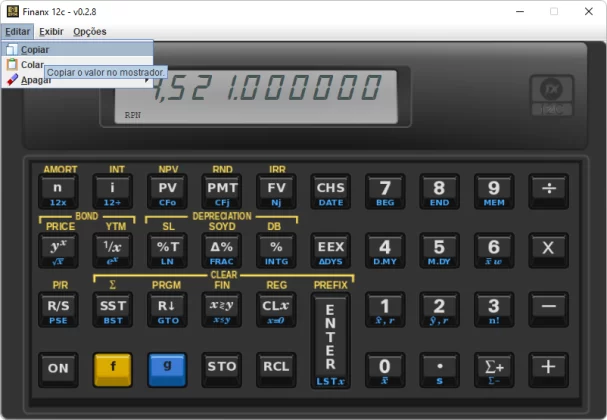Screen dimensions: 607x420
Task: Click the yellow f prefix key
Action: coord(113,370)
